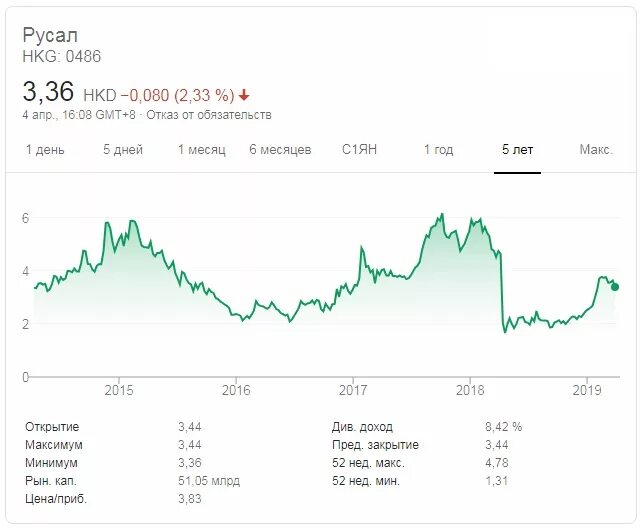
Task: Click the "Максимум" row label
Action: 54,445
